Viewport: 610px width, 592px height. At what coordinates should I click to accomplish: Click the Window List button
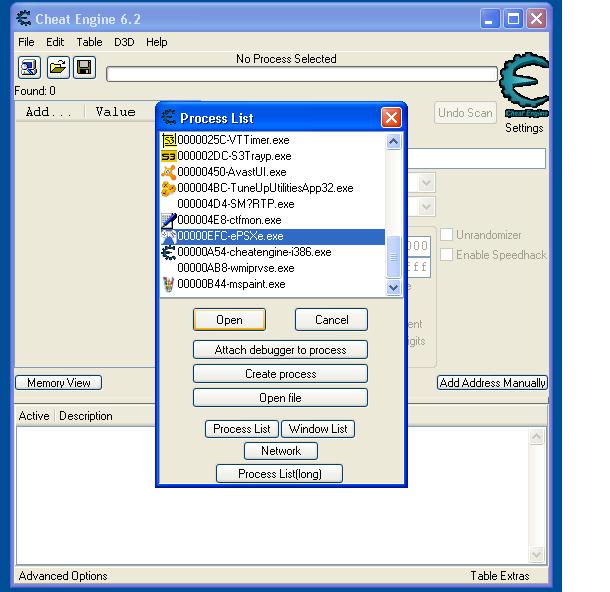tap(318, 429)
